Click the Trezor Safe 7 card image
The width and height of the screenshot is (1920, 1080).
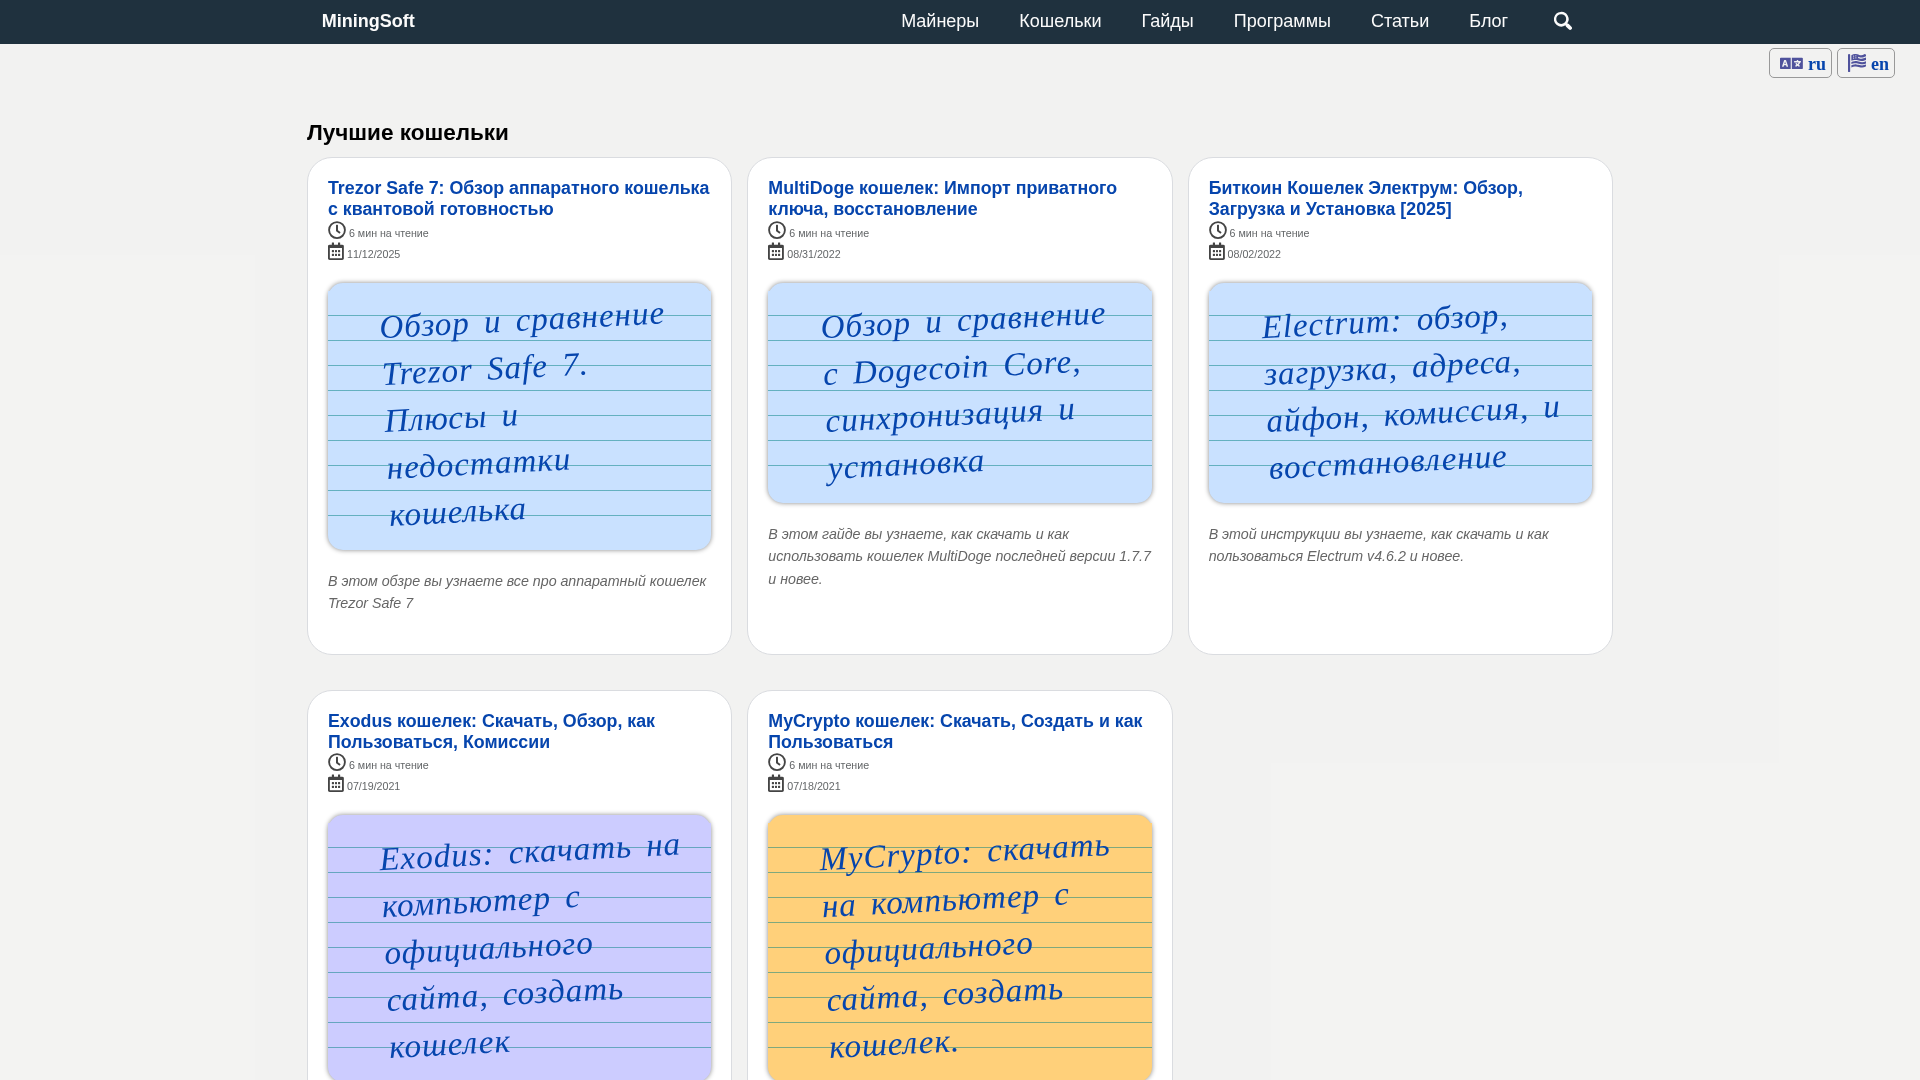pyautogui.click(x=519, y=416)
